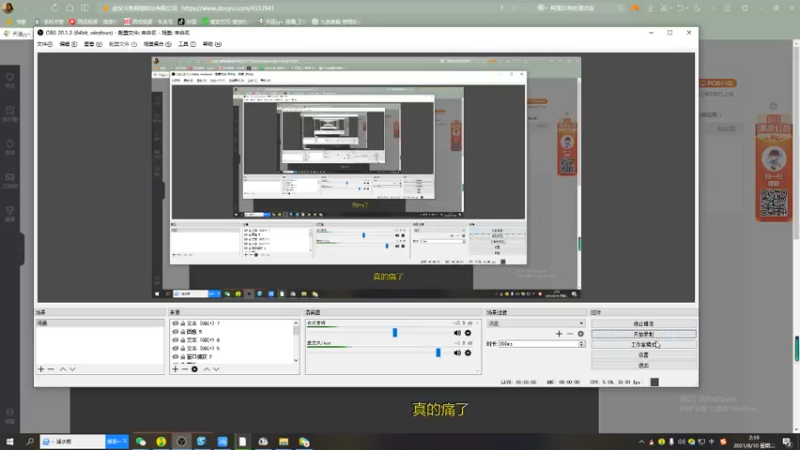Image resolution: width=800 pixels, height=450 pixels.
Task: Toggle visibility of 图像 5 source
Action: 175,332
